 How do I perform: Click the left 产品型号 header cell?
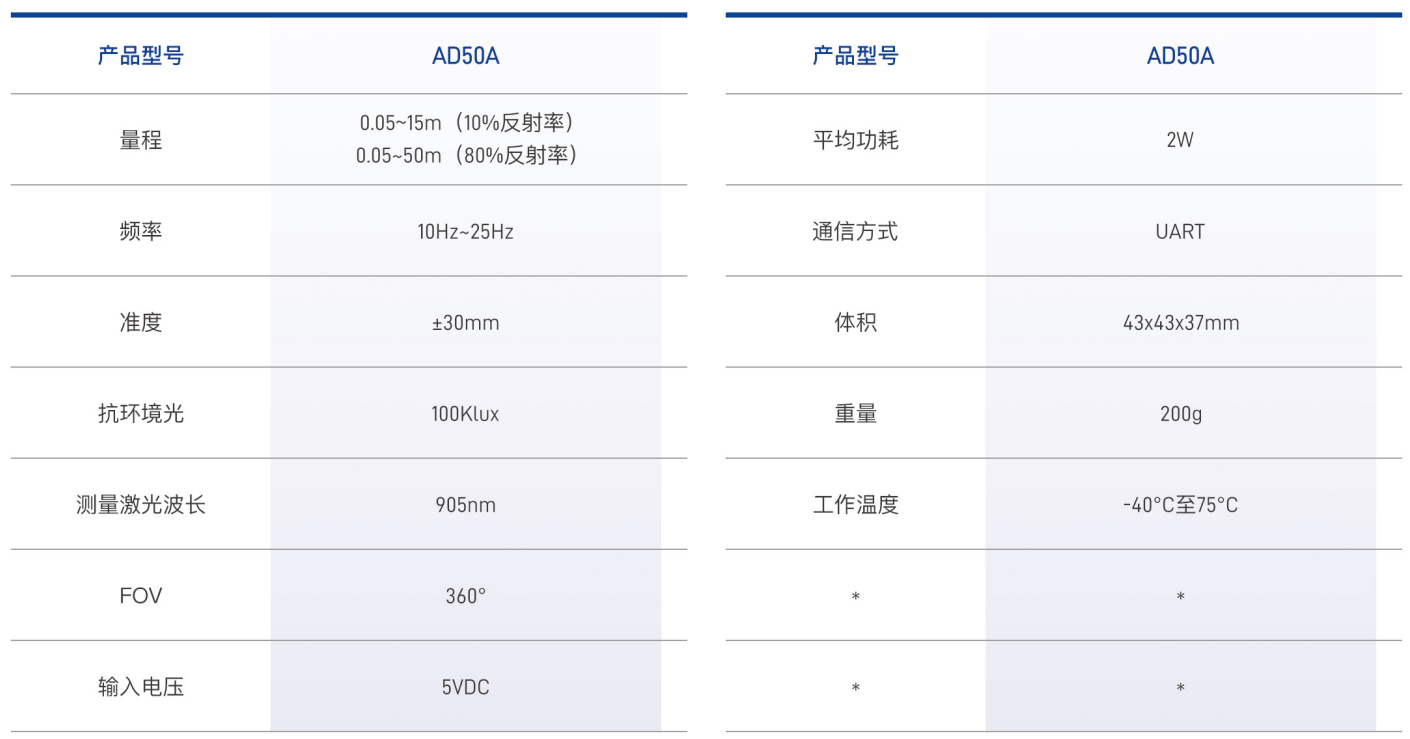[140, 56]
